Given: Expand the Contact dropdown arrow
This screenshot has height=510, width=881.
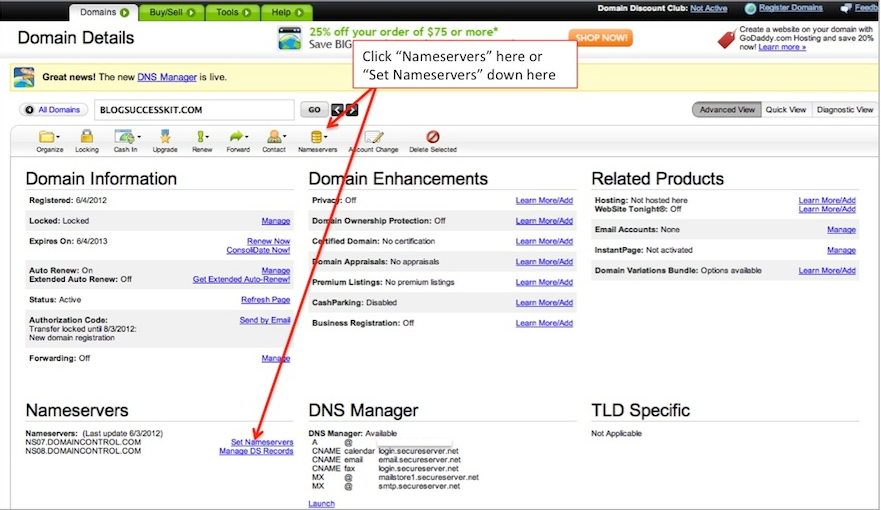Looking at the screenshot, I should 284,137.
